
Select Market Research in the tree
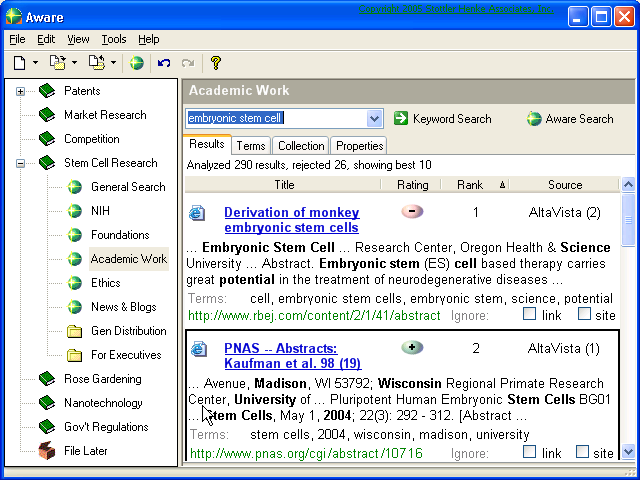105,115
